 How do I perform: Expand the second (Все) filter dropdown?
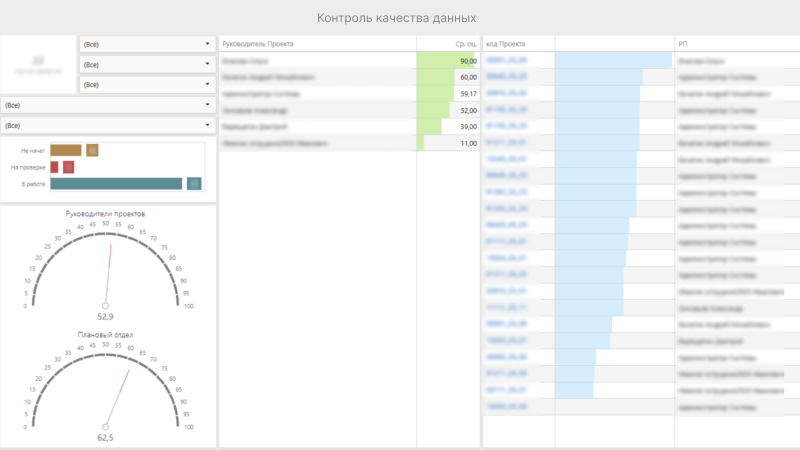(147, 65)
